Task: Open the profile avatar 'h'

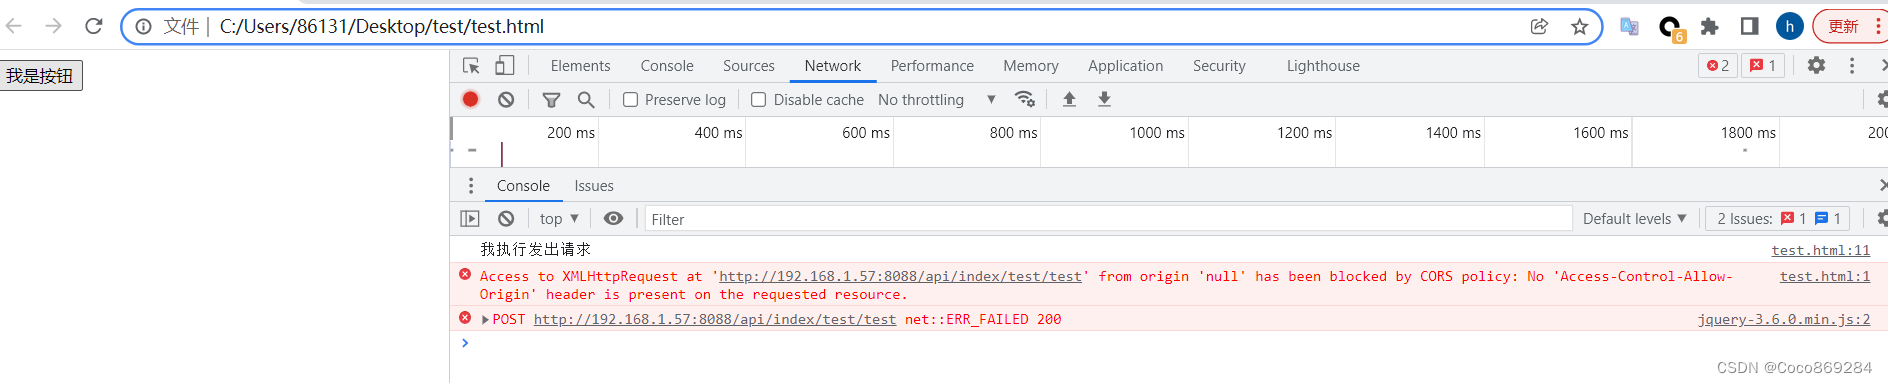Action: point(1790,27)
